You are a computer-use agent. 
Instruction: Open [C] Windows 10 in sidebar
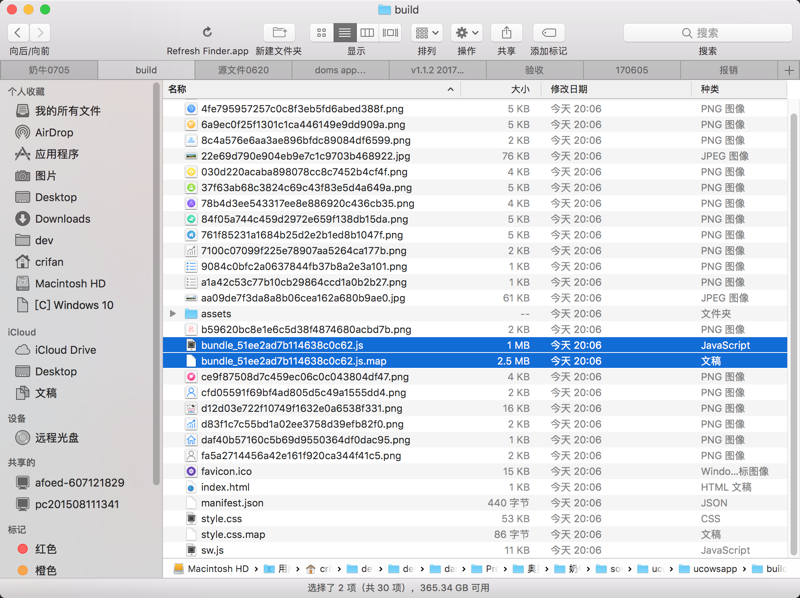[74, 305]
